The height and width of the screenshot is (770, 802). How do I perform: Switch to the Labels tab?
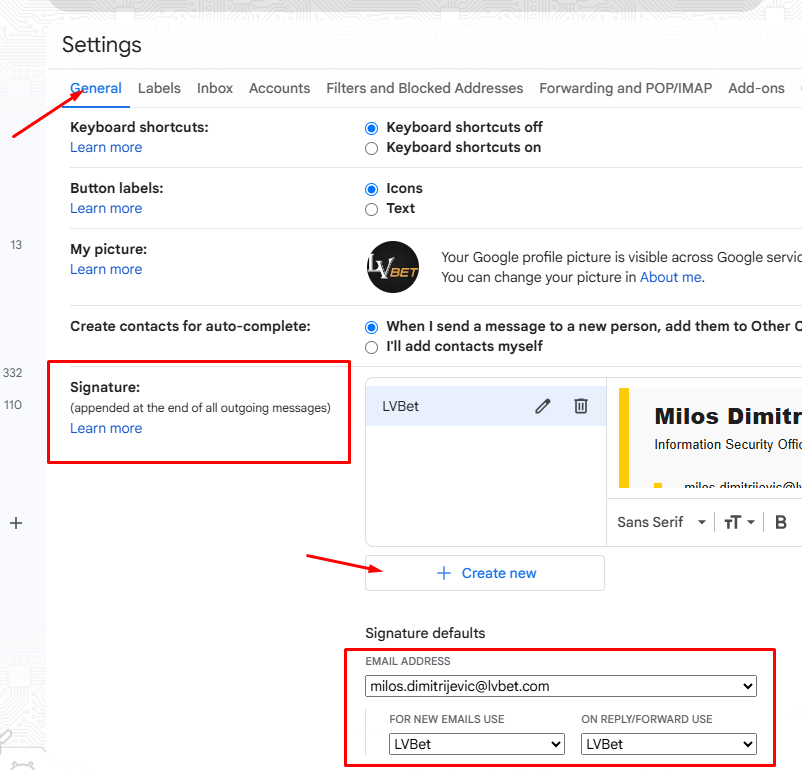pos(159,88)
